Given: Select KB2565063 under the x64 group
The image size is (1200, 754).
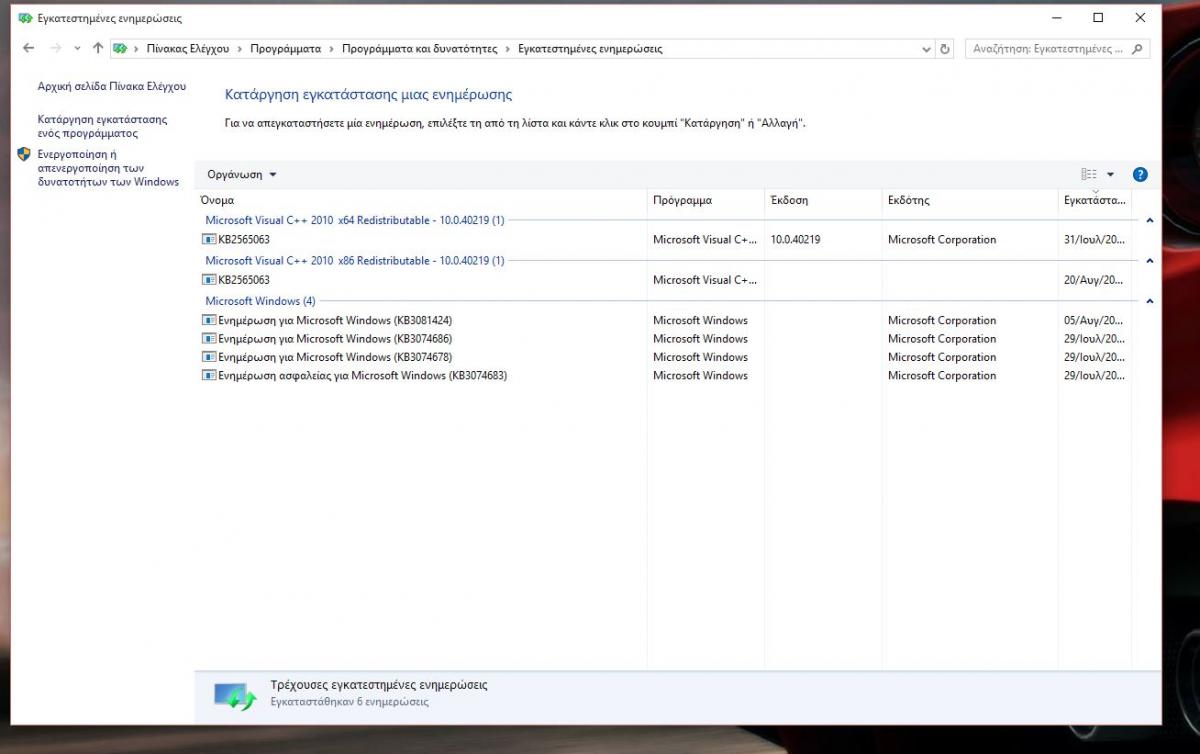Looking at the screenshot, I should pyautogui.click(x=664, y=240).
